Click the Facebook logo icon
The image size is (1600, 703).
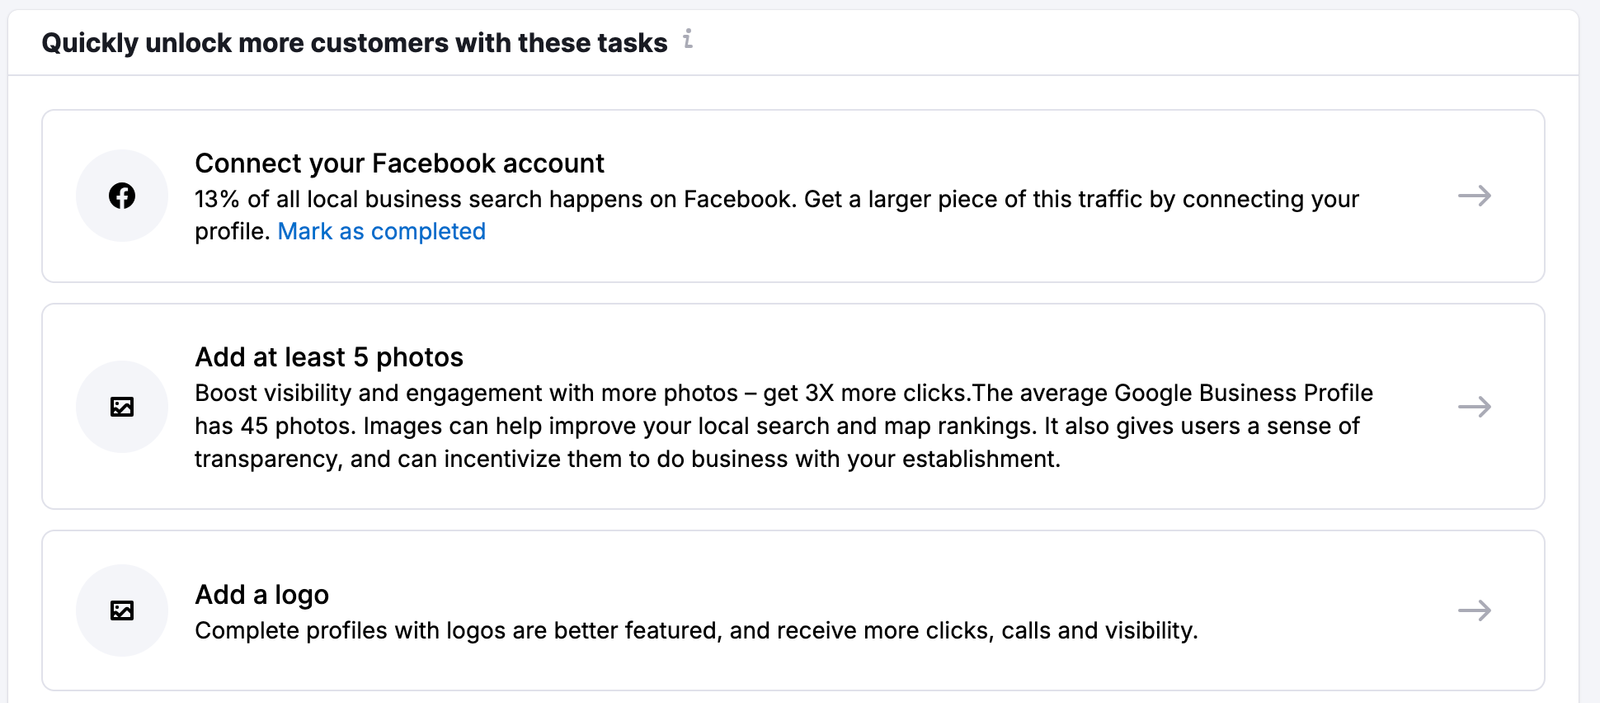(x=122, y=196)
